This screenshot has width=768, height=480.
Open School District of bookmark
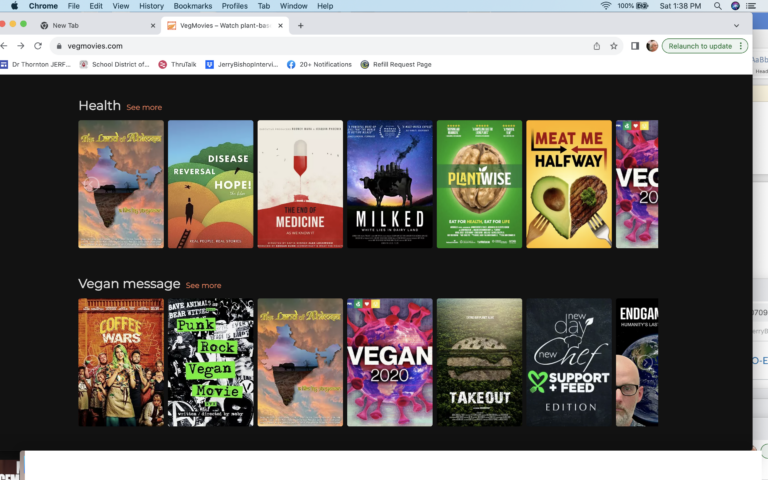point(115,64)
